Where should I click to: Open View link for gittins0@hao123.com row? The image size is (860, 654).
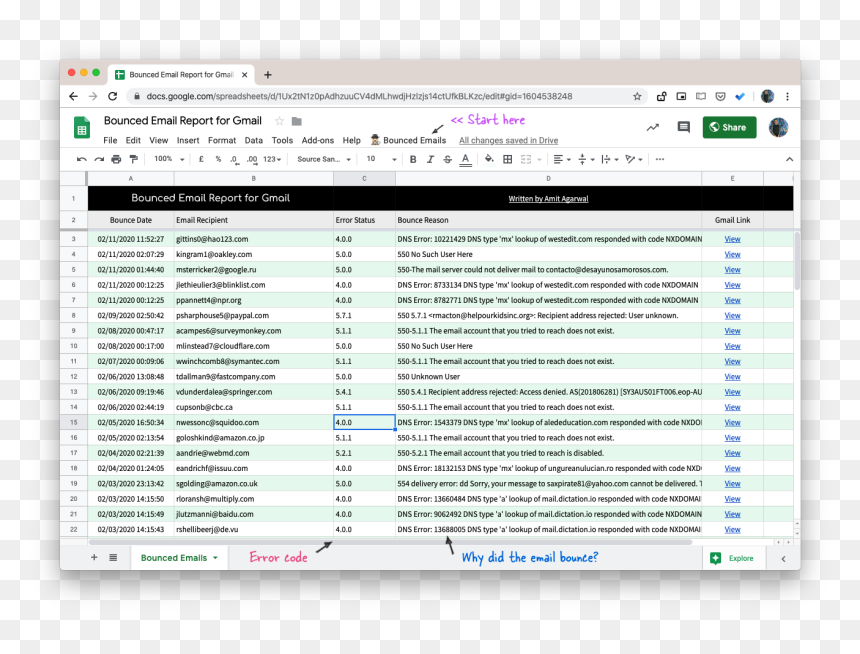coord(732,239)
